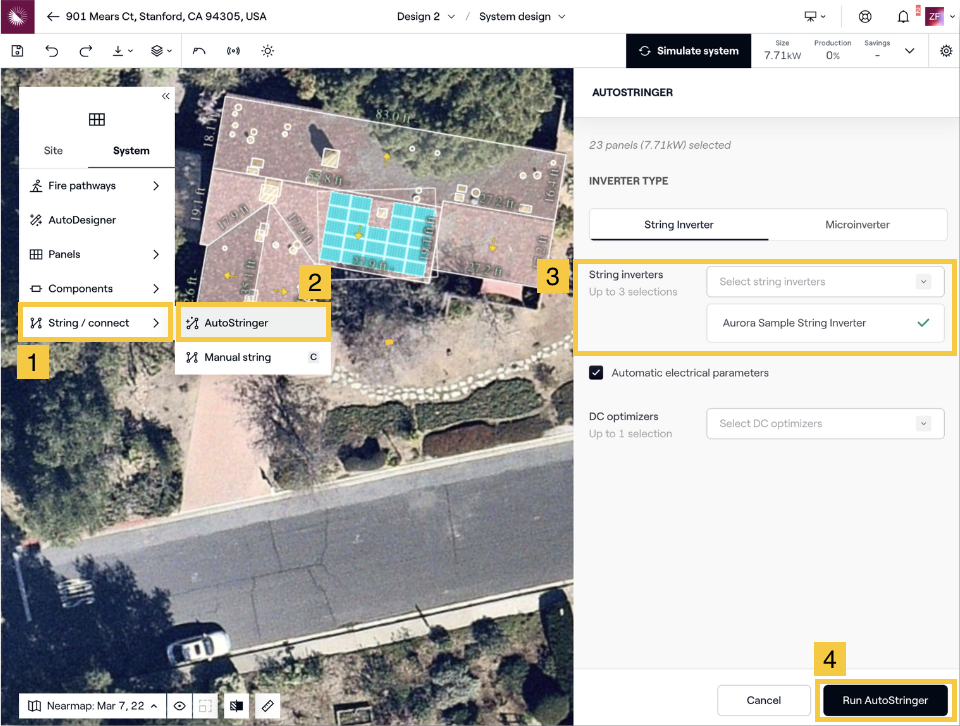
Task: Open the help lifebuoy icon
Action: 865,17
